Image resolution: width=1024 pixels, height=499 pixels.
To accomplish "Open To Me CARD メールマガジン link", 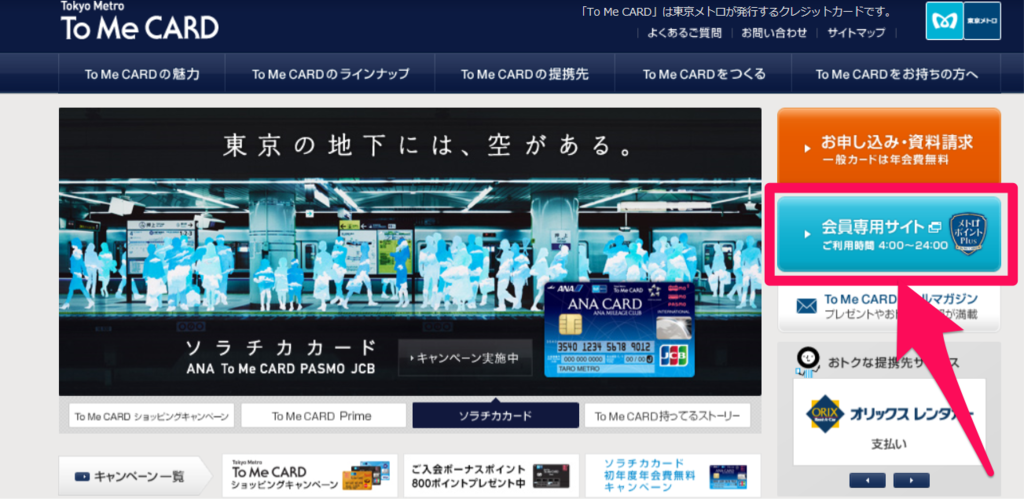I will tap(889, 308).
